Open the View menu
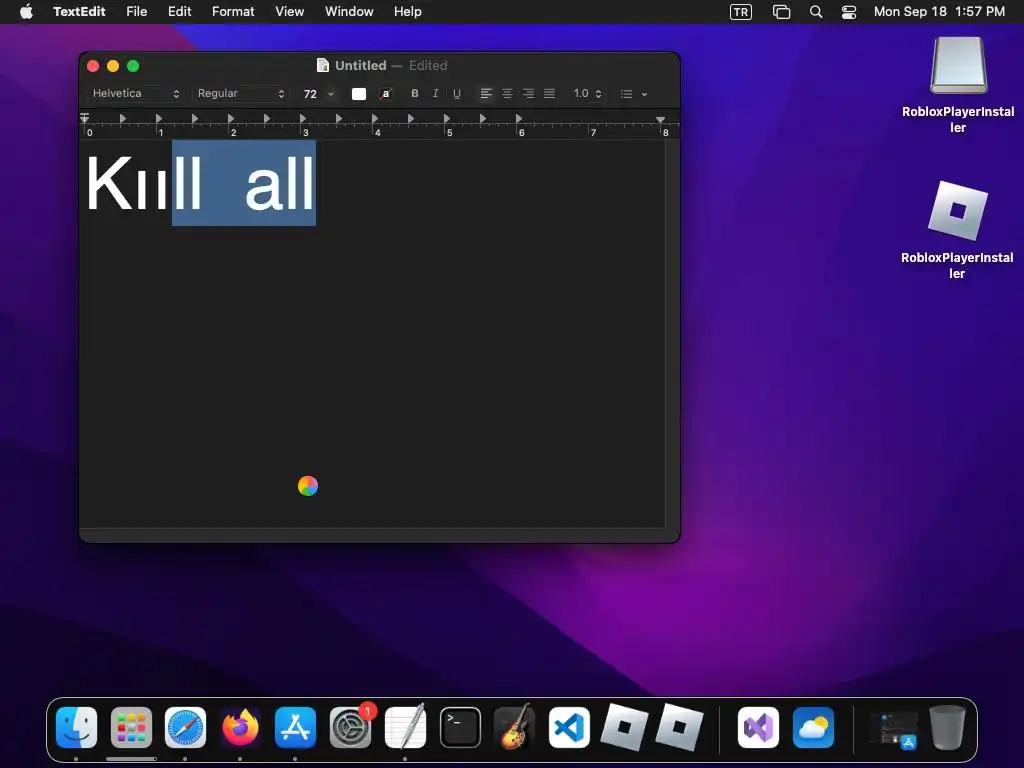This screenshot has height=768, width=1024. [x=289, y=12]
